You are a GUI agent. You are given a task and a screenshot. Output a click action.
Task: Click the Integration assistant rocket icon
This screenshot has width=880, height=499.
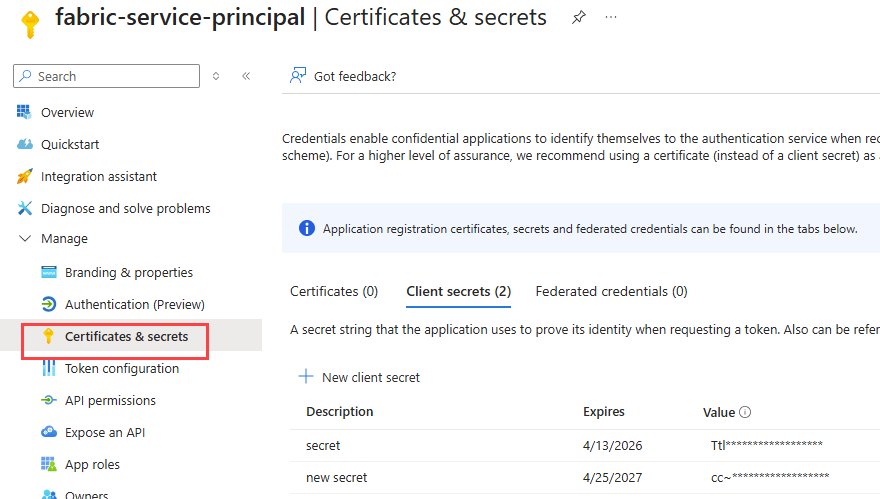(25, 176)
